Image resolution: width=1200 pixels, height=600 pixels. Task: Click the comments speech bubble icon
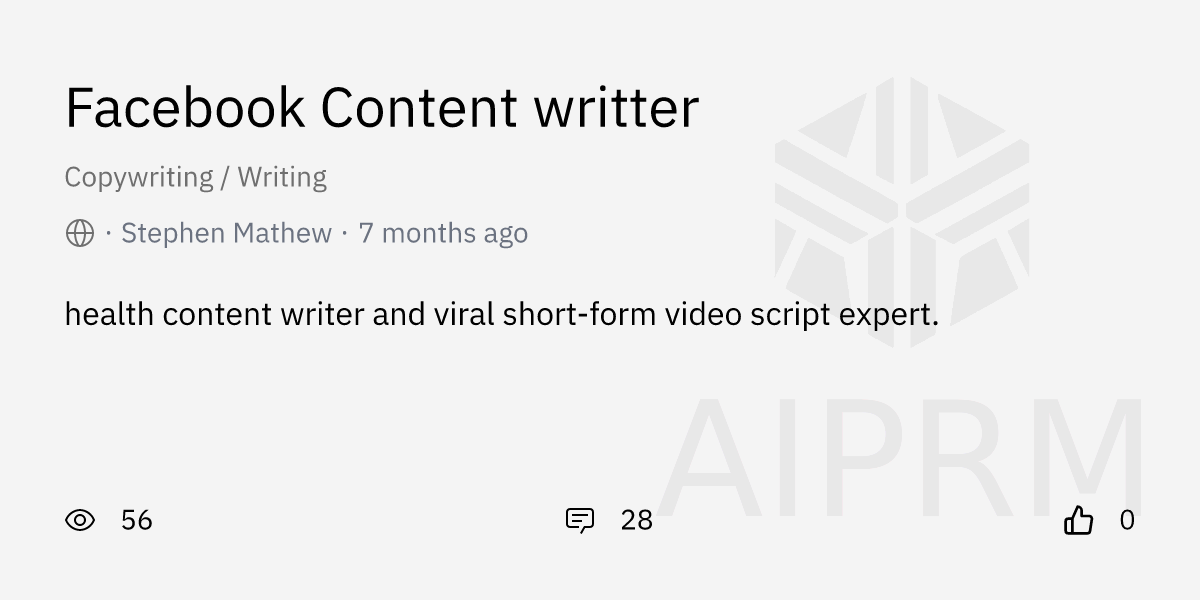580,520
